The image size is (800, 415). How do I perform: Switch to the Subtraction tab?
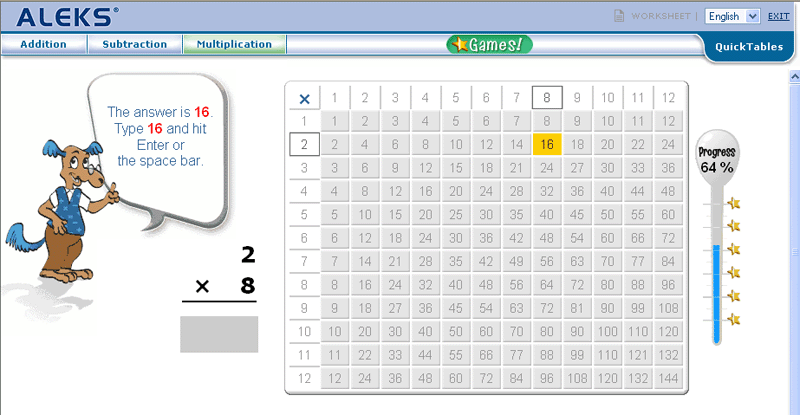click(x=135, y=44)
